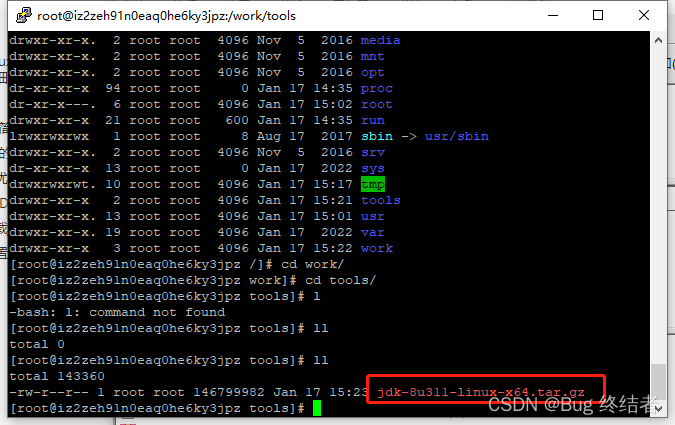This screenshot has width=675, height=425.
Task: Click the 'srv' directory name
Action: pyautogui.click(x=373, y=152)
